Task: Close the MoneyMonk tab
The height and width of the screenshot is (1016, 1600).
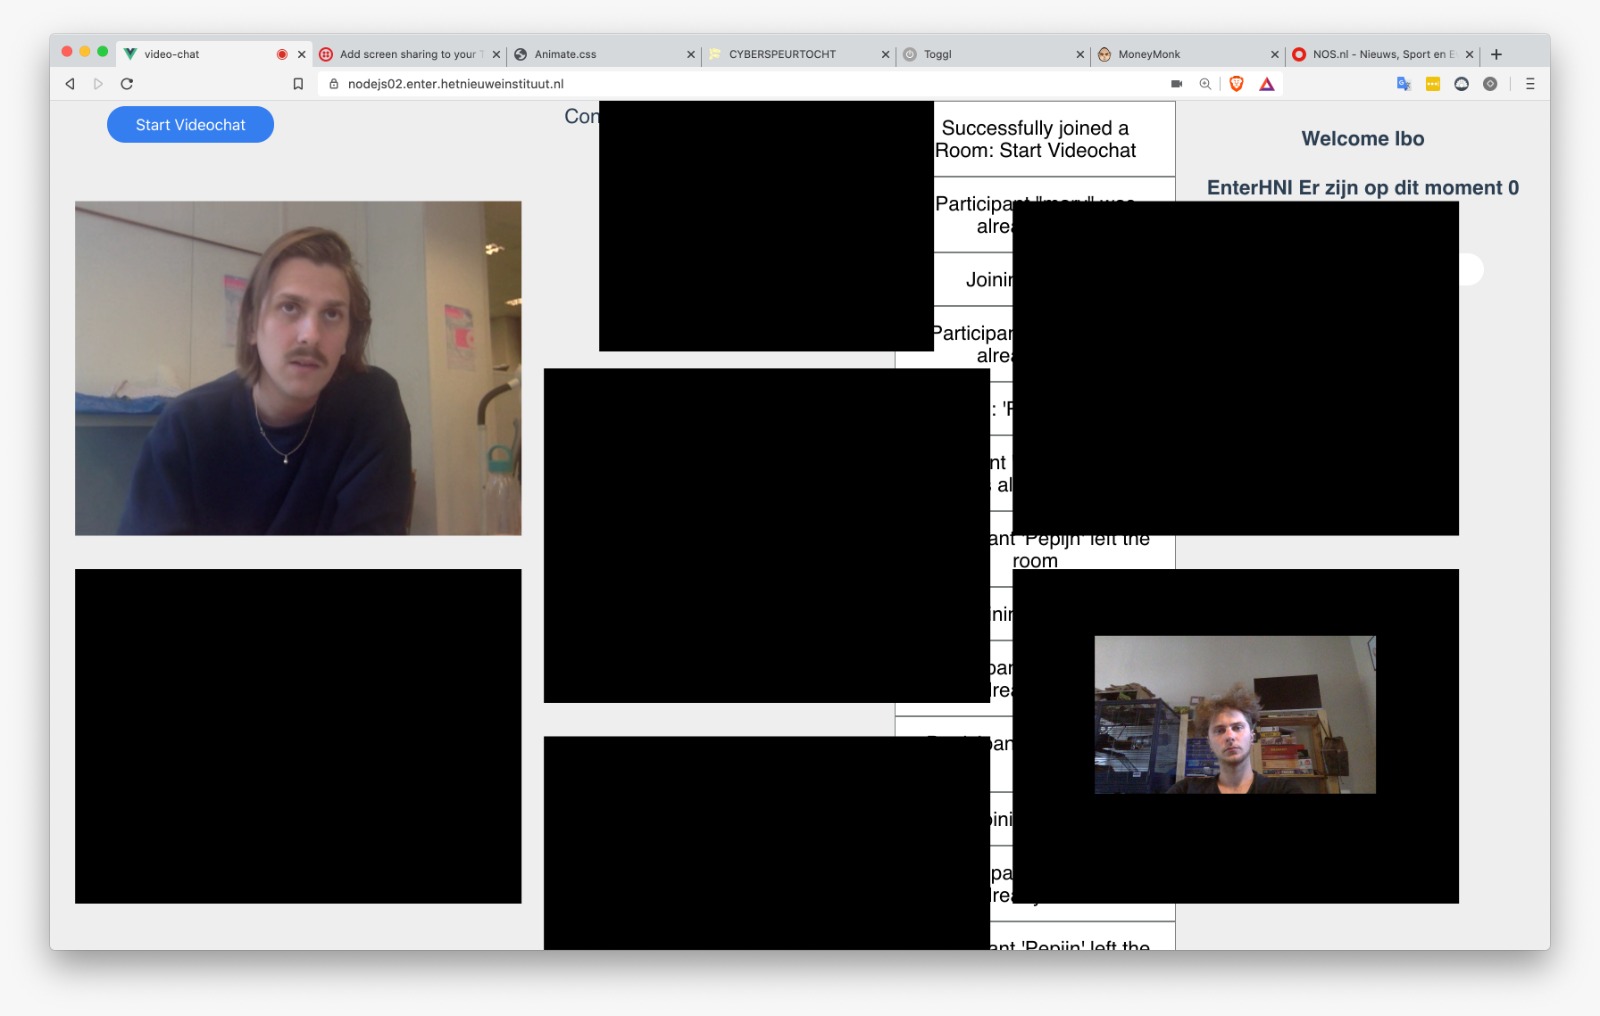Action: click(1275, 54)
